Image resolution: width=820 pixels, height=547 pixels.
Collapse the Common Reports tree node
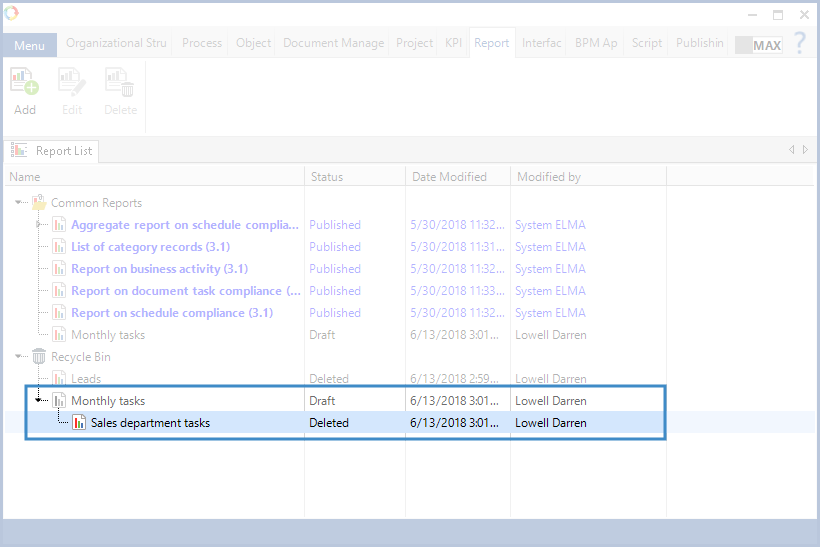(20, 203)
